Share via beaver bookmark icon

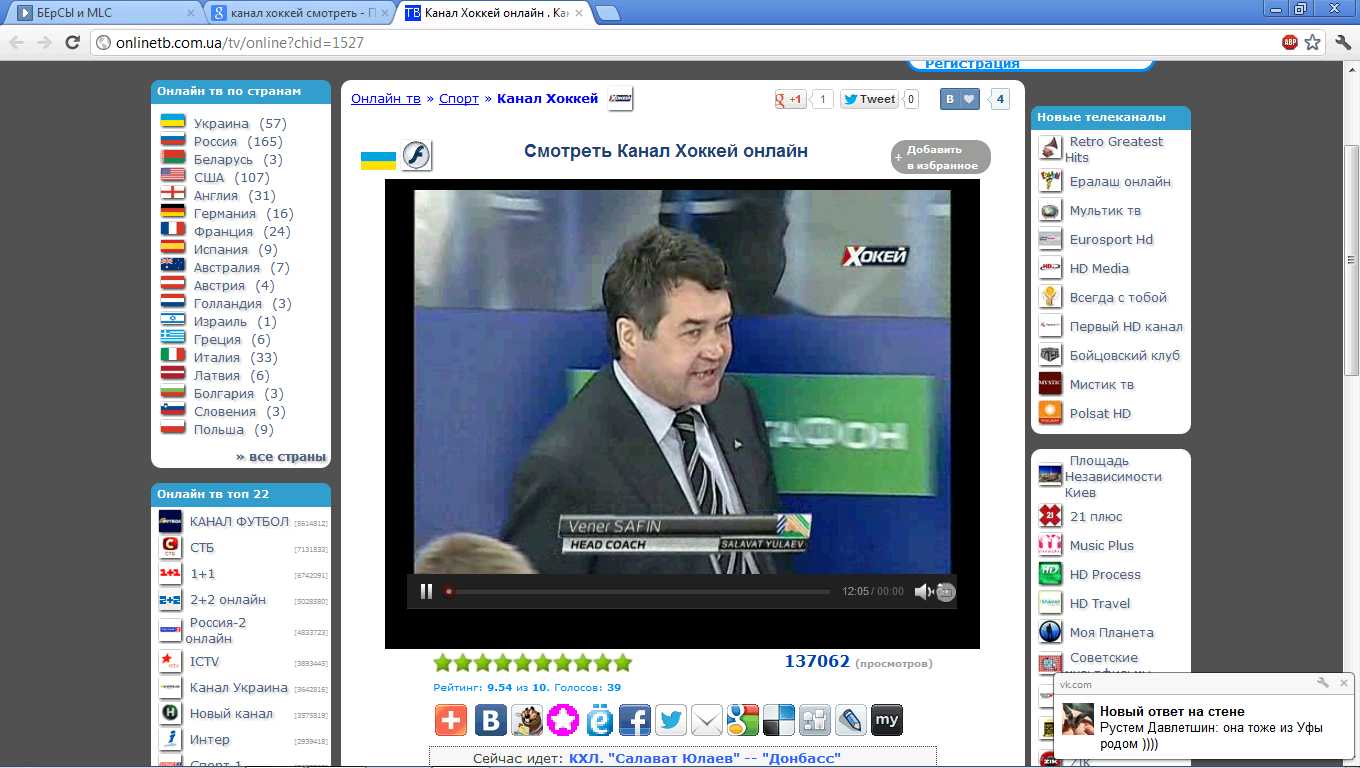527,720
